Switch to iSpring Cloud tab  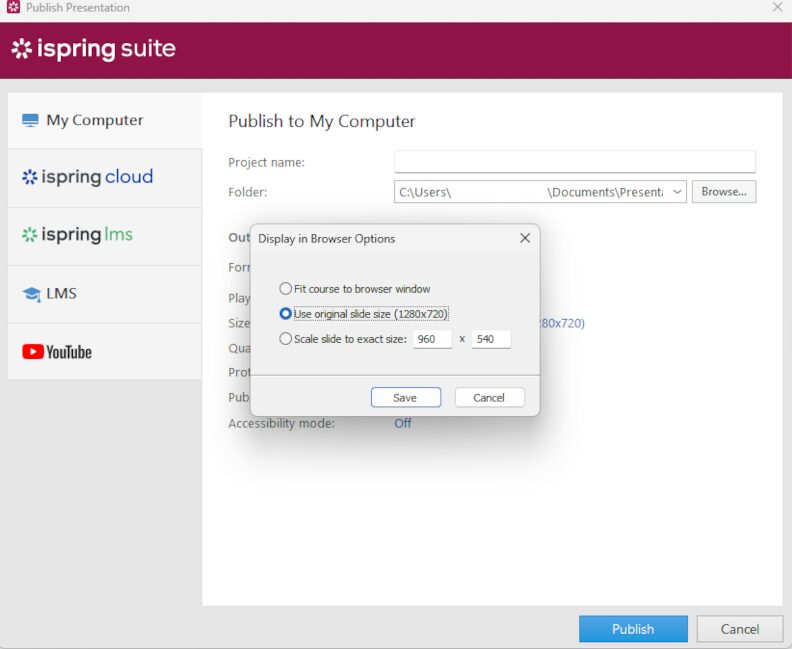pos(105,177)
